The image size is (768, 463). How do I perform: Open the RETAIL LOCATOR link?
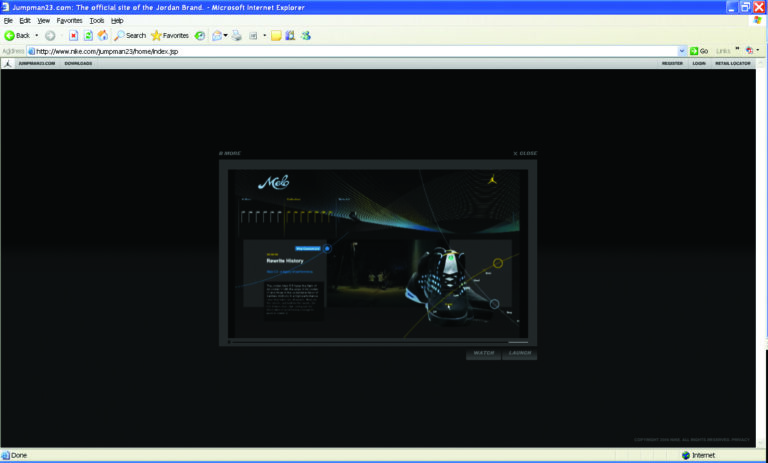(732, 63)
